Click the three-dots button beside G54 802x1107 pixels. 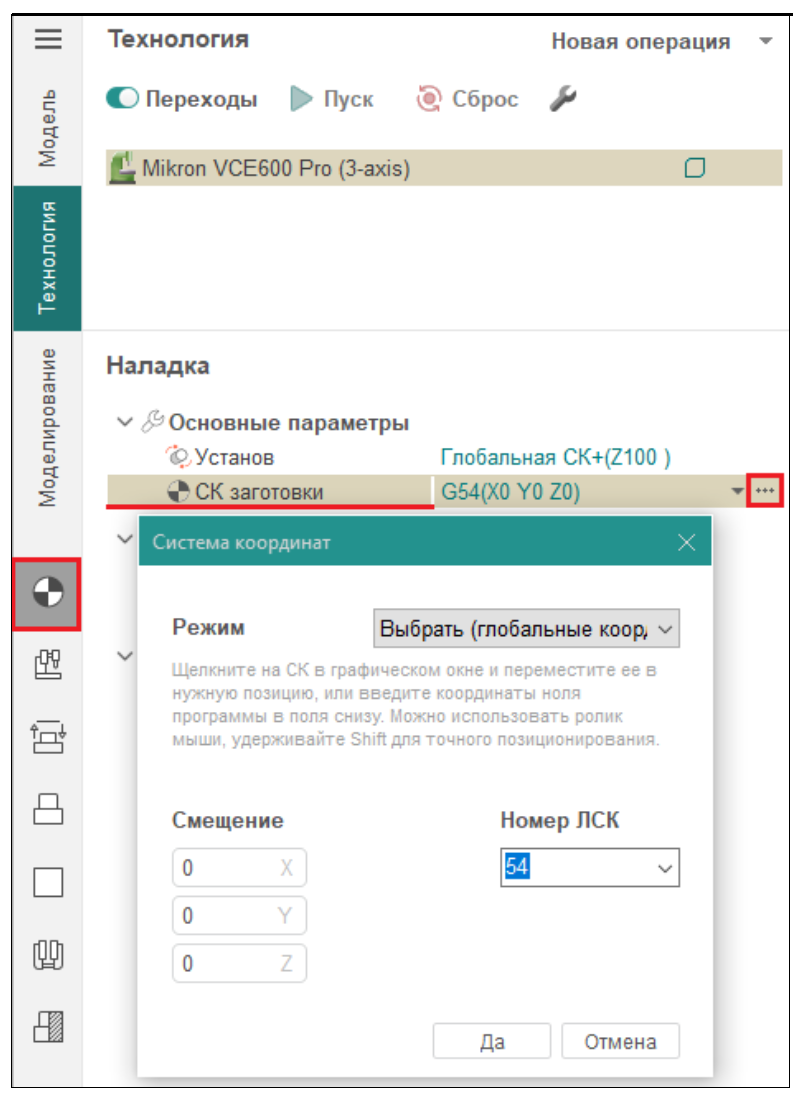[x=765, y=491]
